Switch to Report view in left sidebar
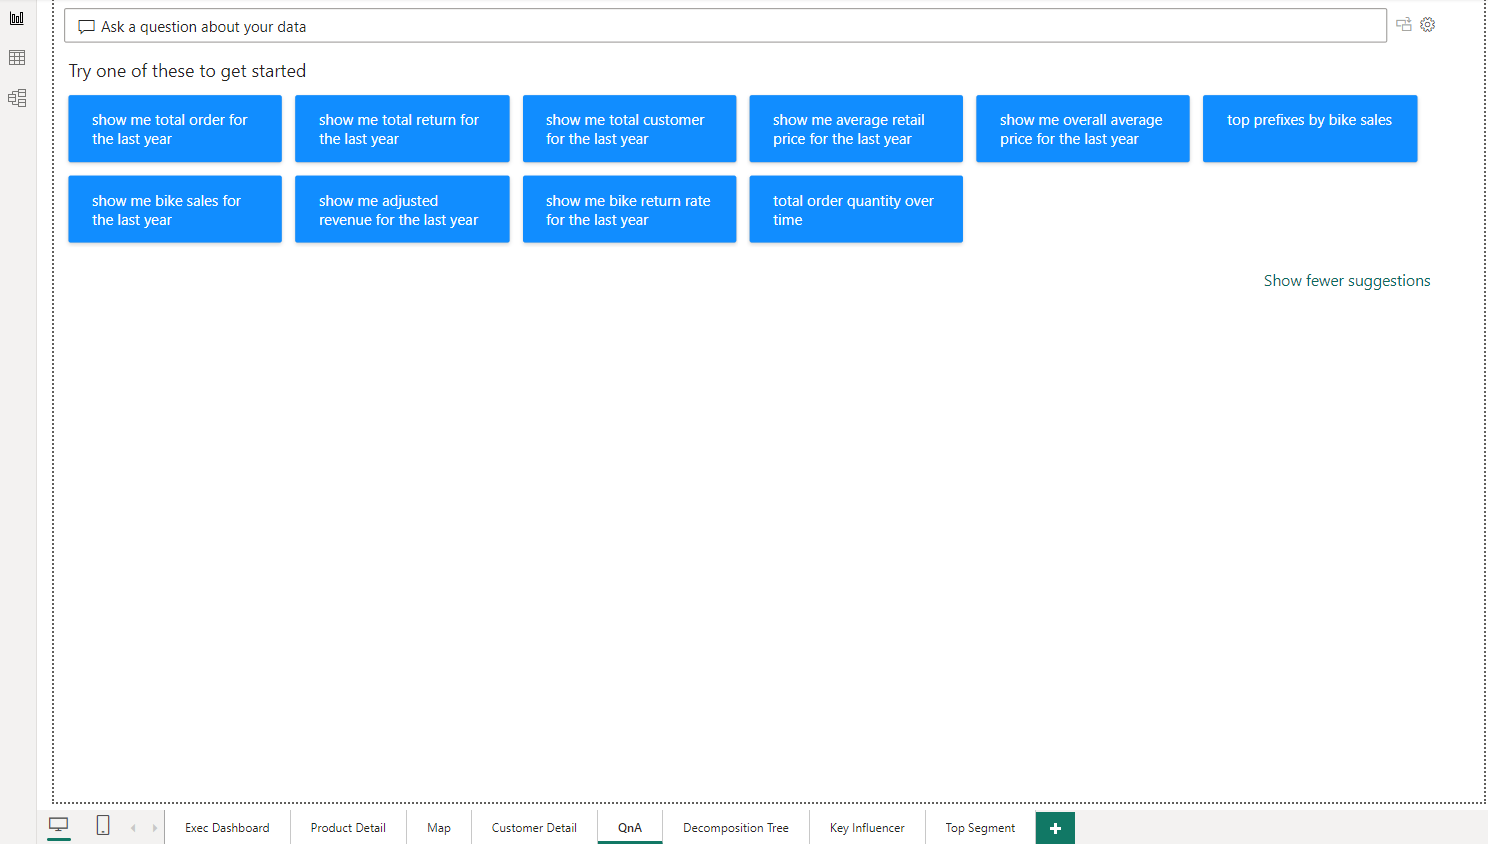 pyautogui.click(x=17, y=18)
